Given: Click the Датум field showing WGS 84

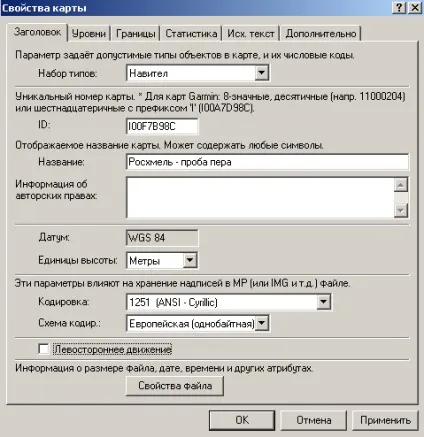Looking at the screenshot, I should point(162,238).
